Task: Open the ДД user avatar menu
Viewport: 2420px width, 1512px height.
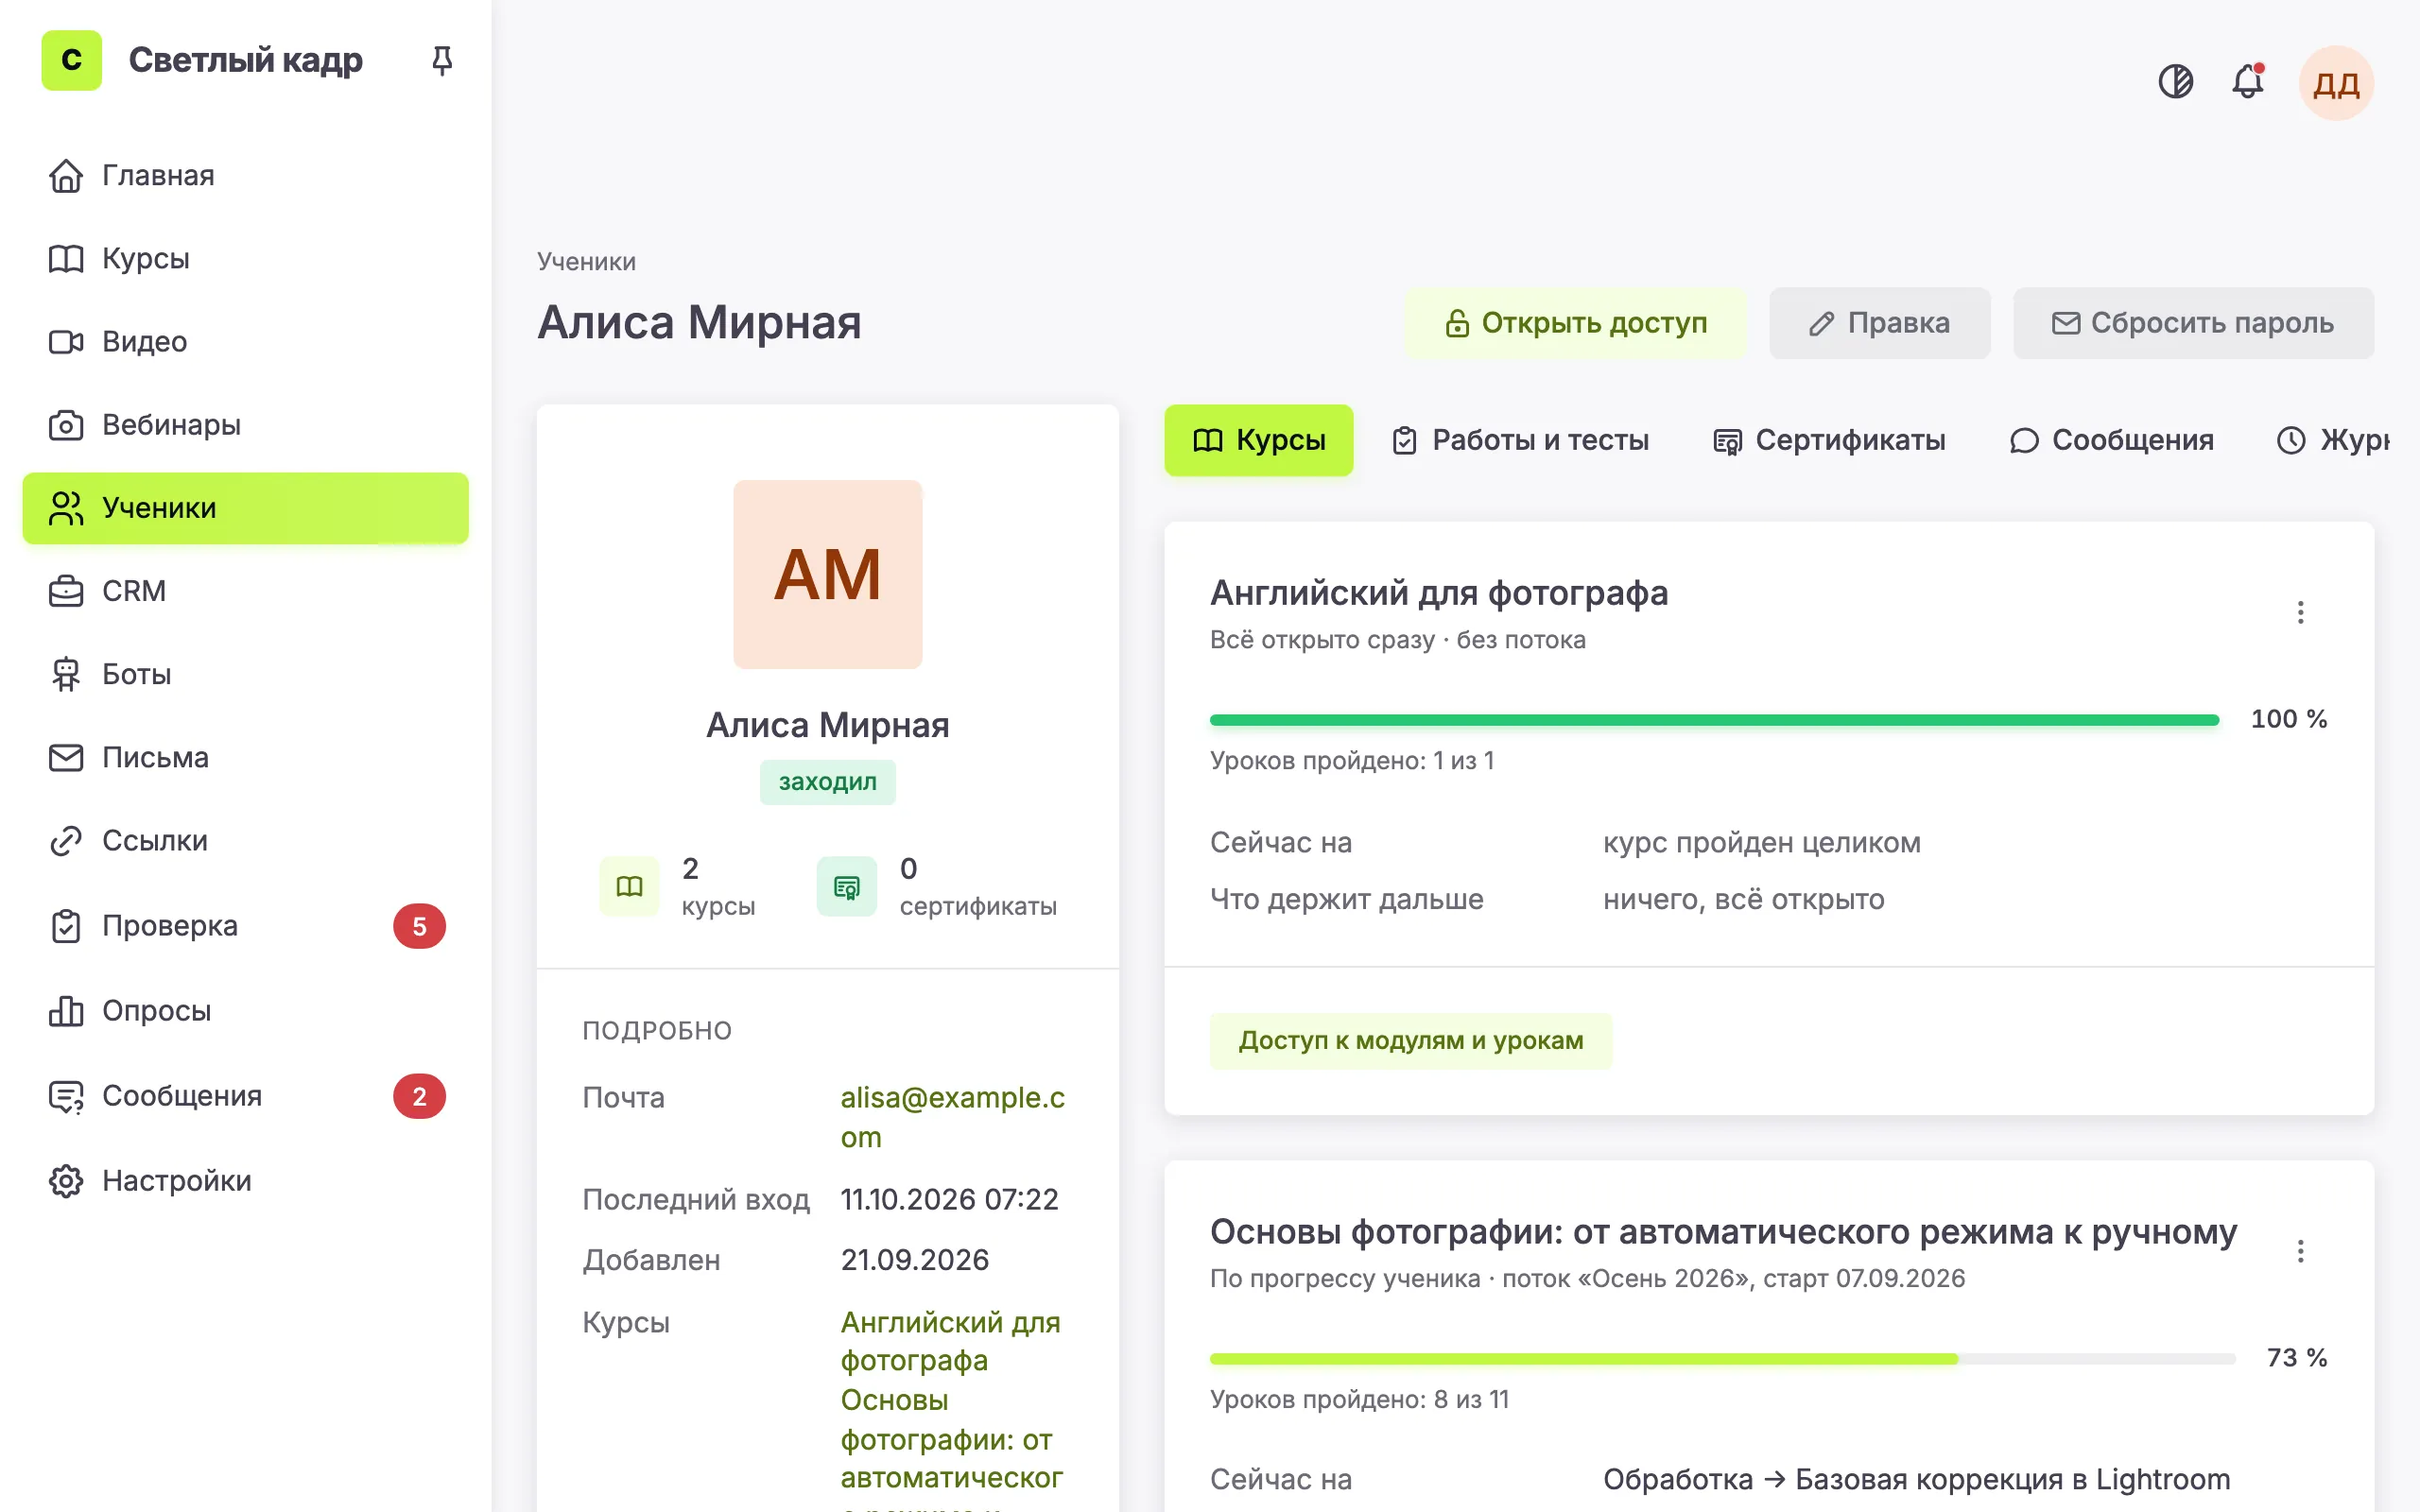Action: point(2336,83)
